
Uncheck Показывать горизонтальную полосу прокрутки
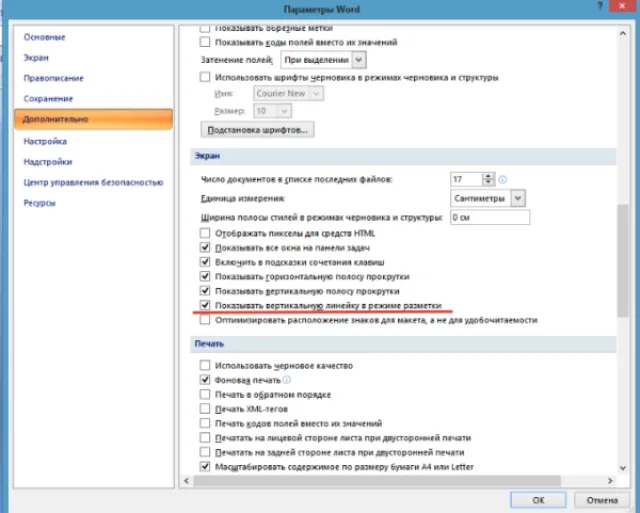tap(205, 277)
